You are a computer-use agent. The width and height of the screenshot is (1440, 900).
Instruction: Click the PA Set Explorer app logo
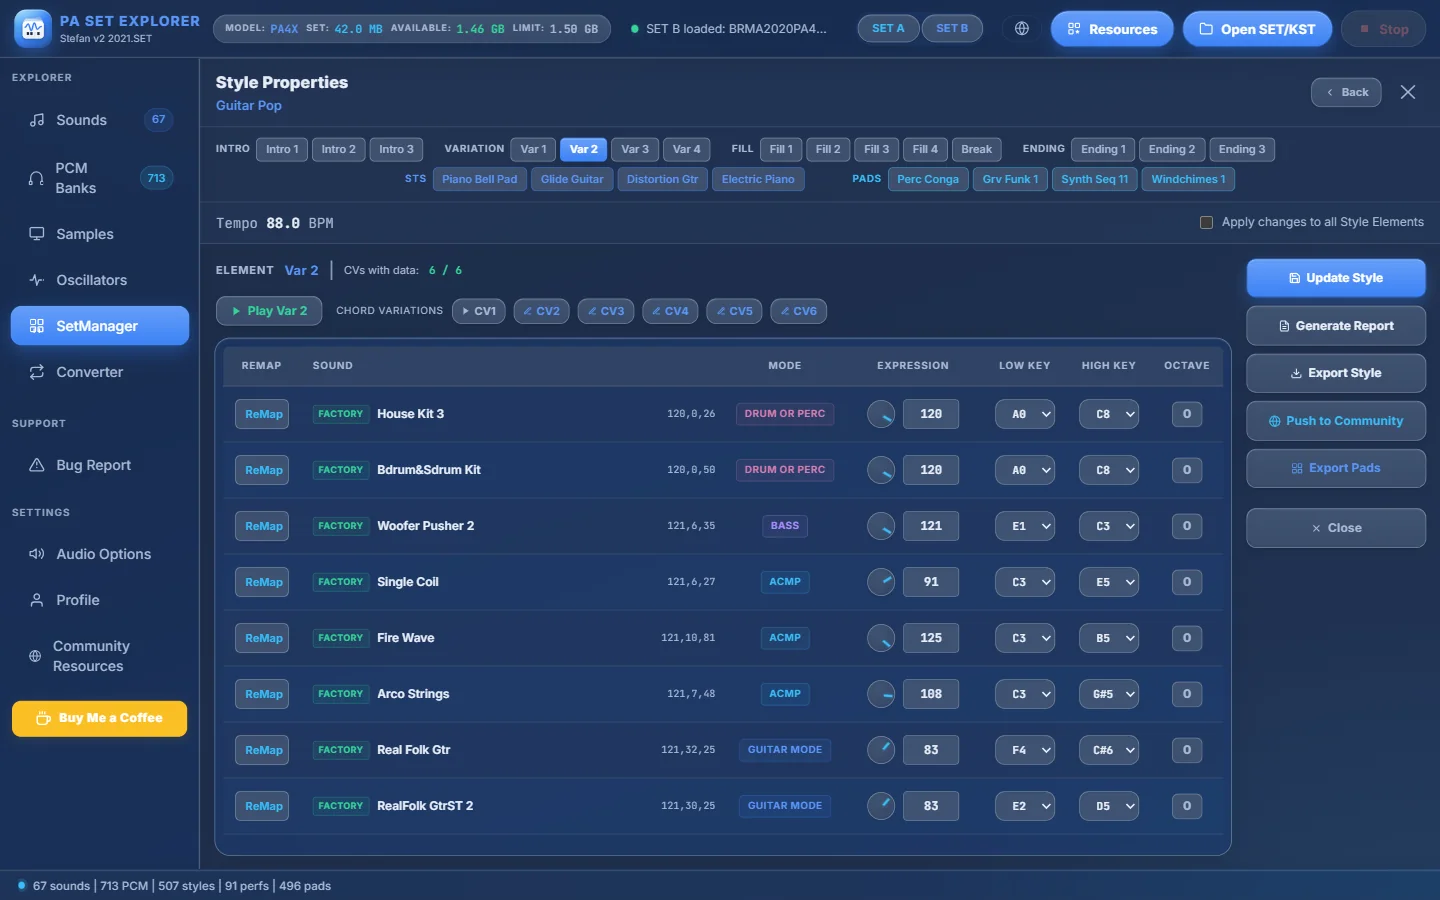33,29
